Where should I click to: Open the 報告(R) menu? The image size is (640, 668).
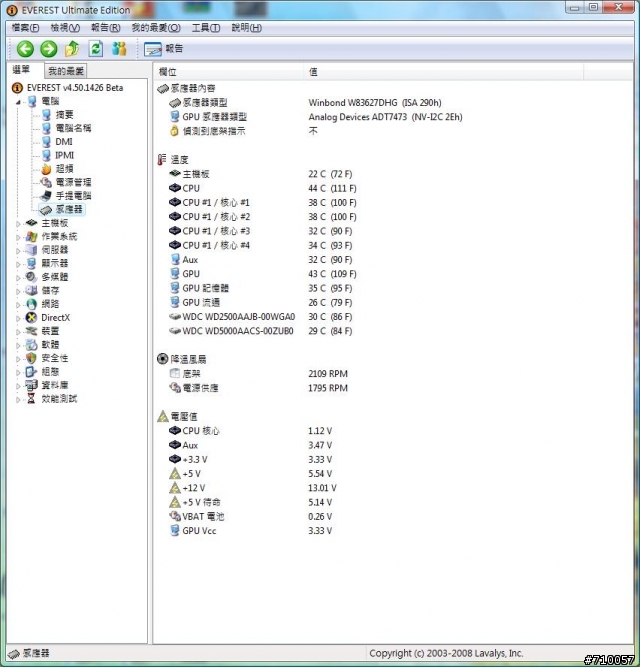[x=106, y=28]
